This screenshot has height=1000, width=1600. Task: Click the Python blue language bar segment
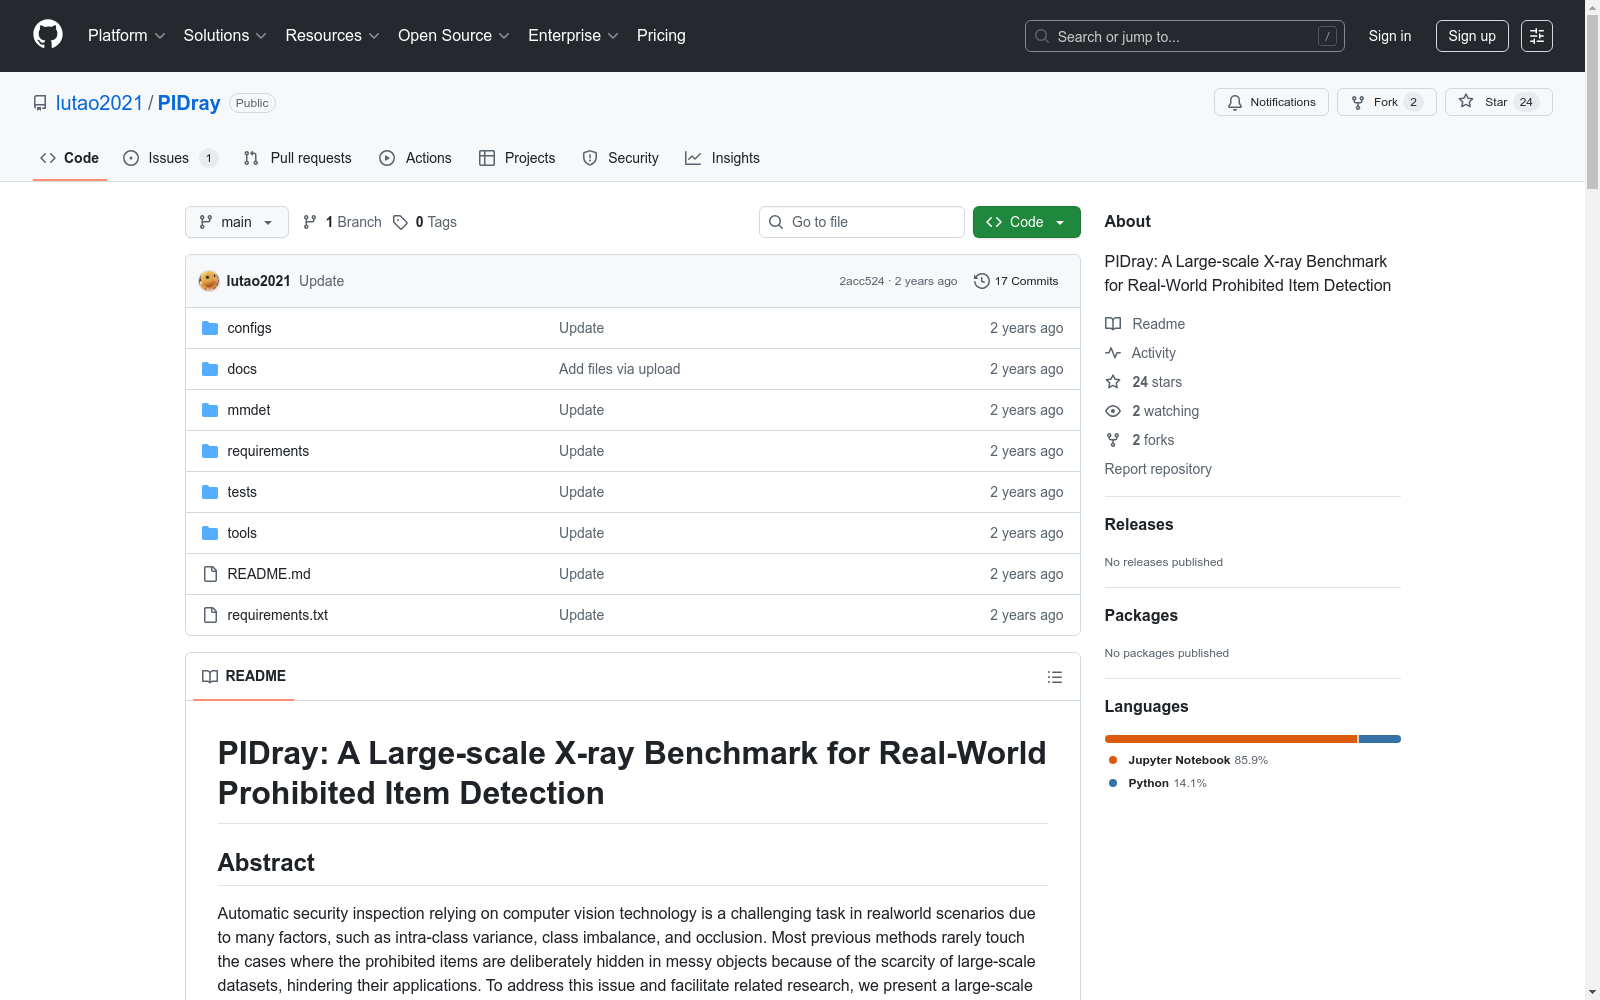(x=1380, y=739)
